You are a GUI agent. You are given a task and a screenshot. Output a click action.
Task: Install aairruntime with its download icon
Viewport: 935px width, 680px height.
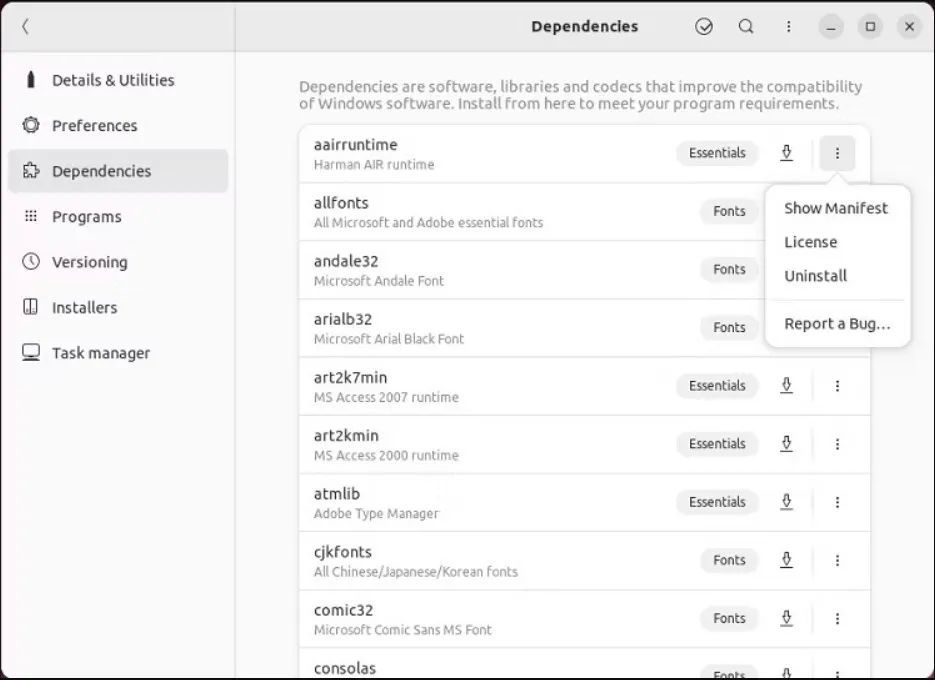click(786, 153)
